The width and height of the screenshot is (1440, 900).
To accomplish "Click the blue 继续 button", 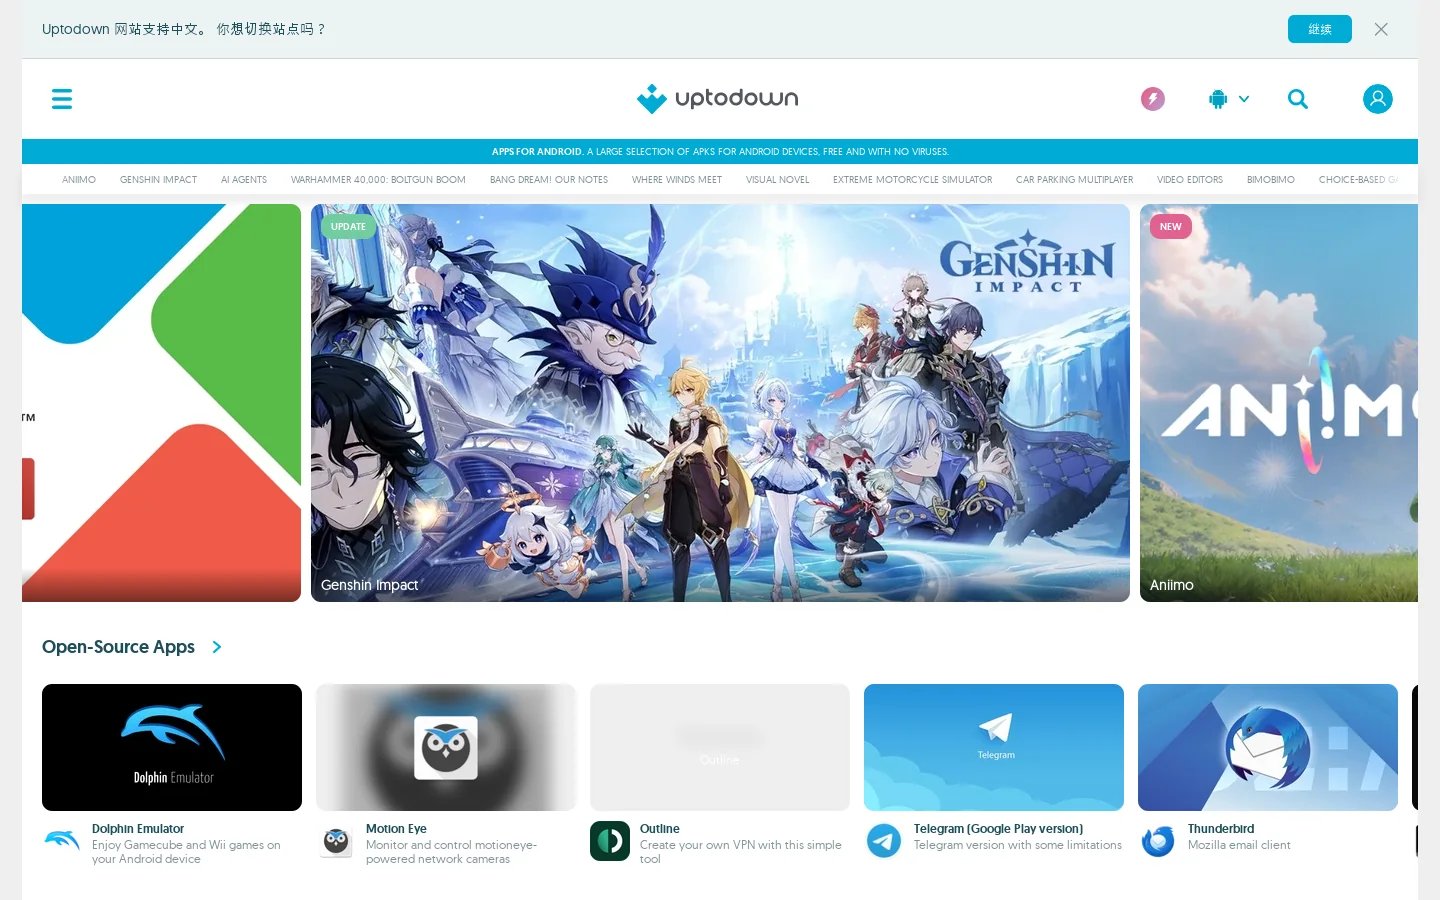I will (1320, 29).
